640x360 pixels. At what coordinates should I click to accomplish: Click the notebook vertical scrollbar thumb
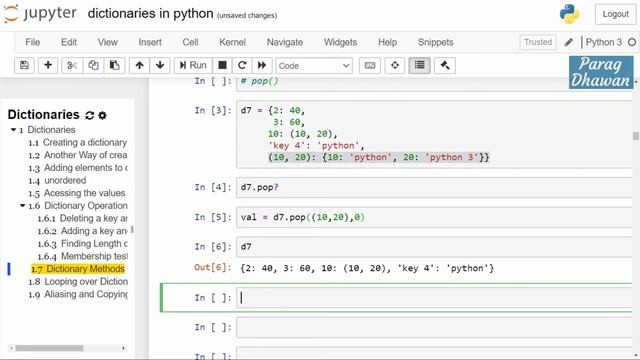click(636, 136)
